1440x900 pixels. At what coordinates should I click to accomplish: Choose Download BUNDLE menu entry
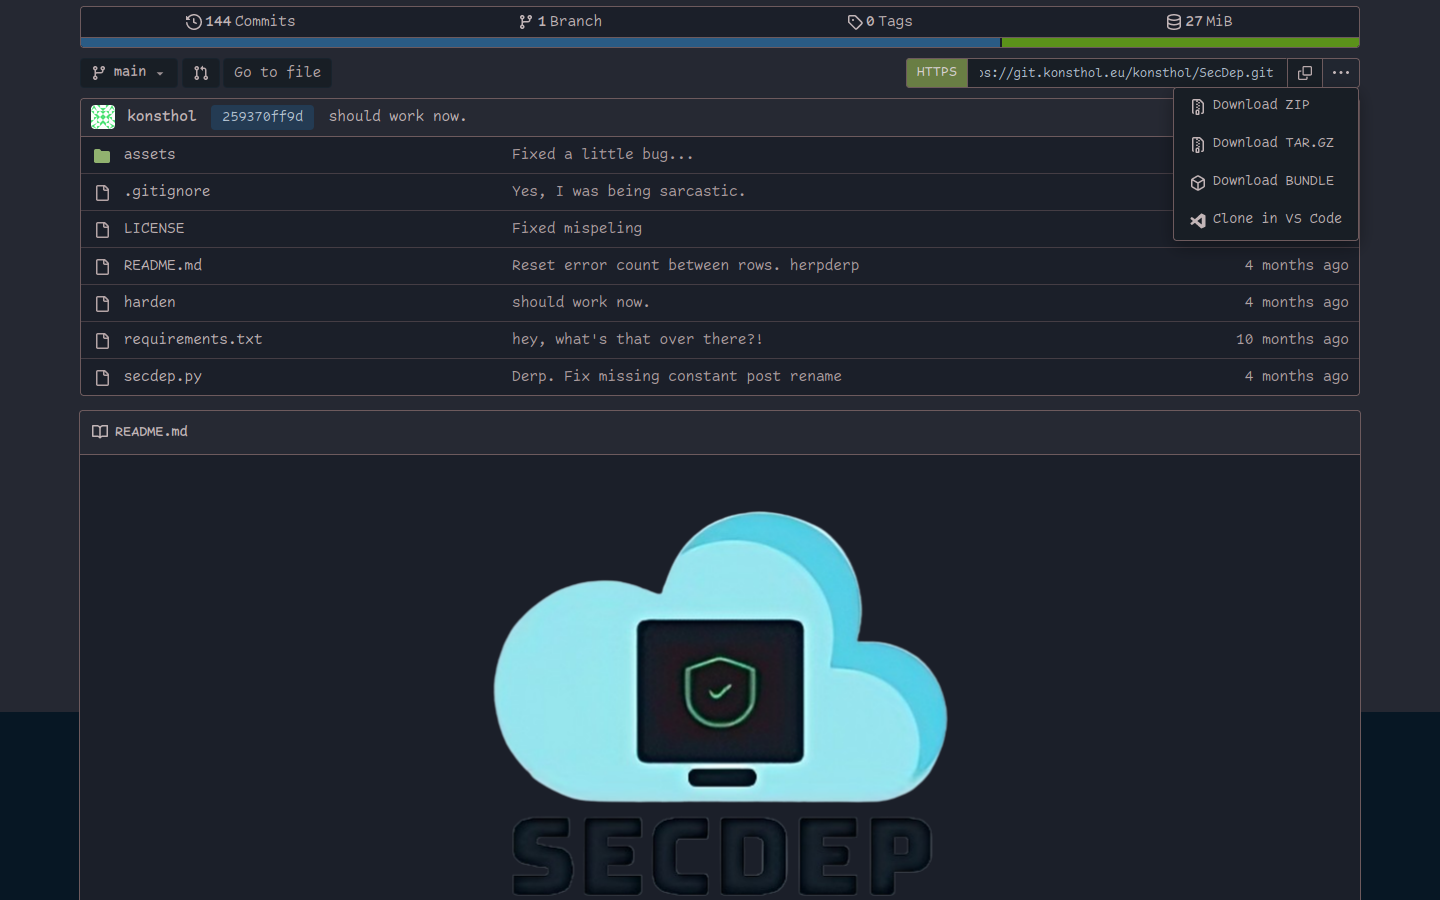pos(1272,181)
